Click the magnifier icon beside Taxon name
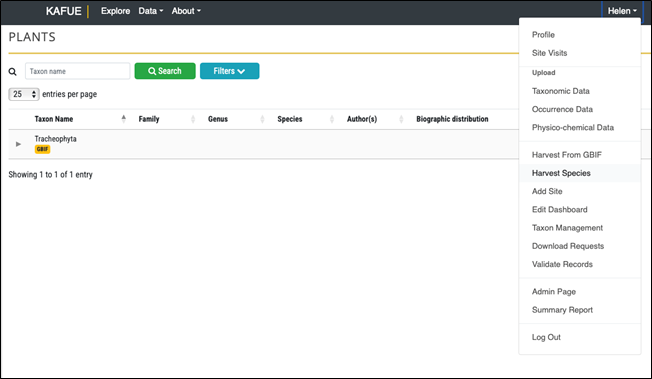 13,72
